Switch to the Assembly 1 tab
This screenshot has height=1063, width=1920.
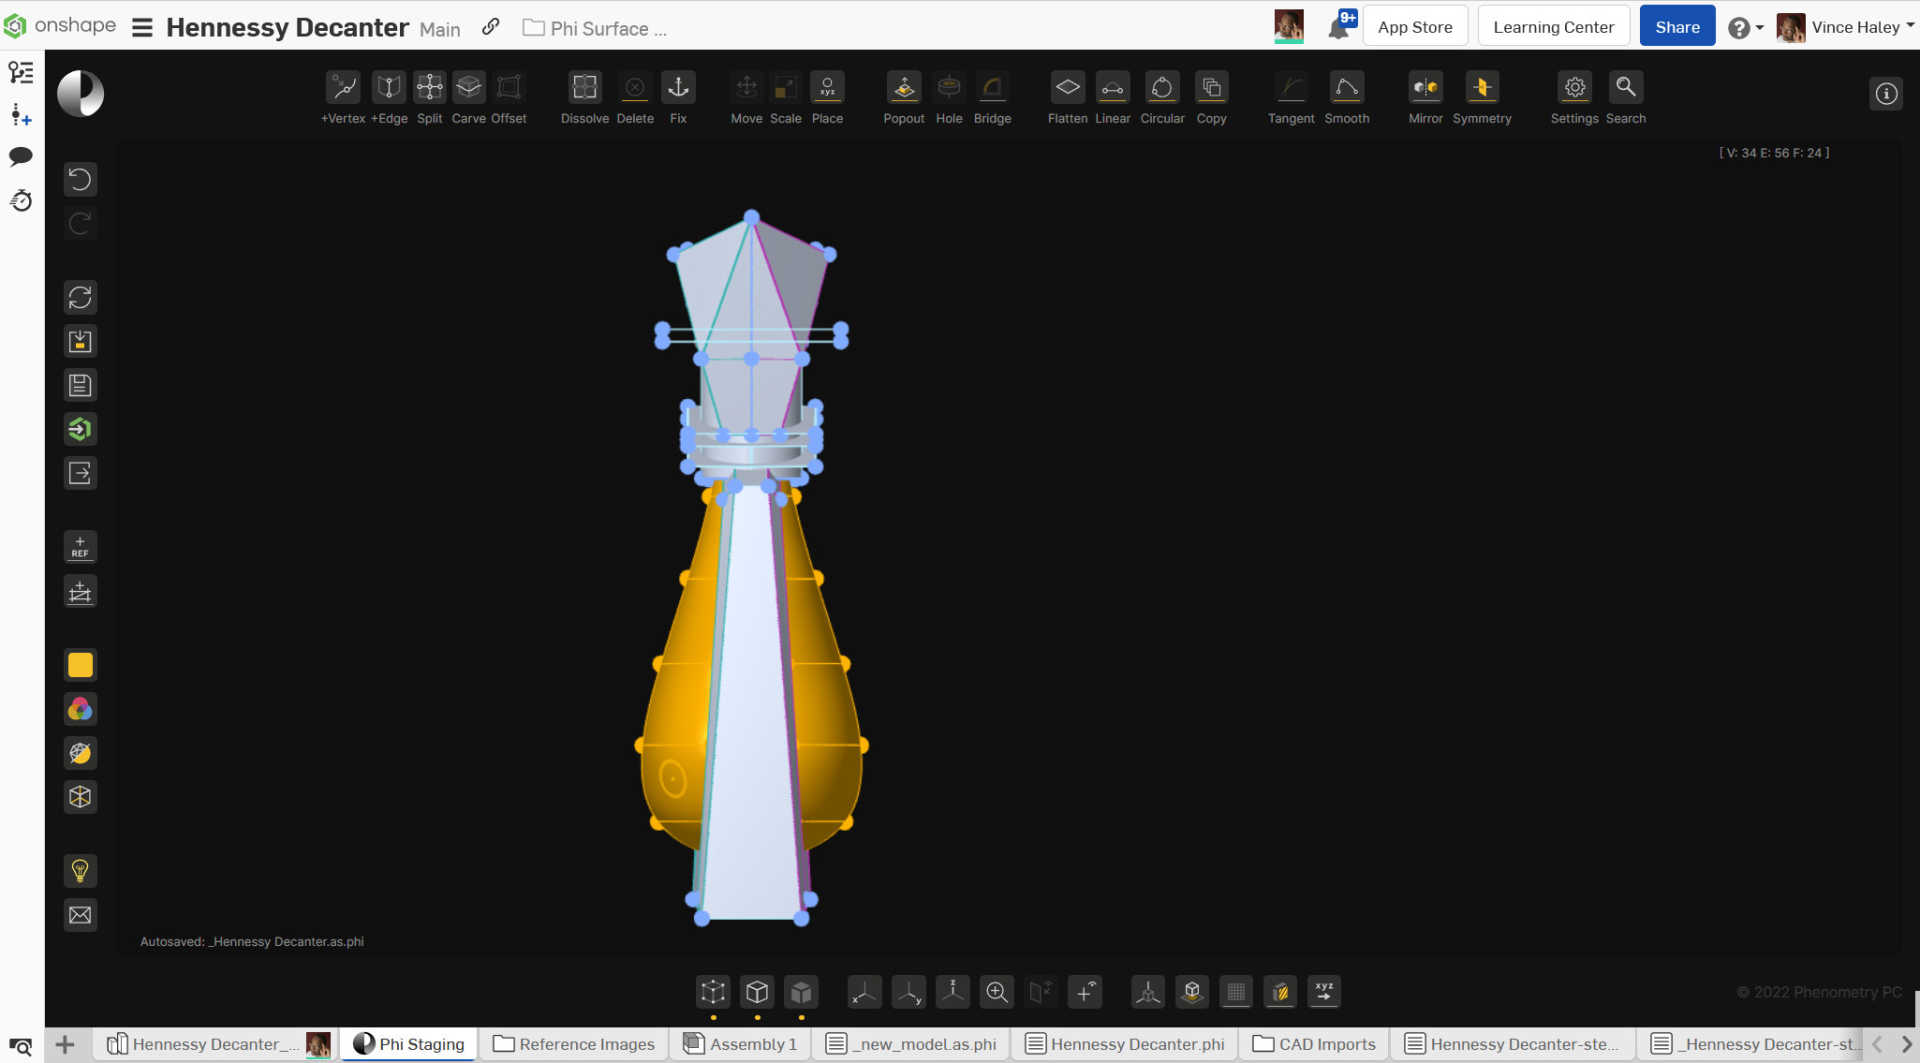(740, 1044)
